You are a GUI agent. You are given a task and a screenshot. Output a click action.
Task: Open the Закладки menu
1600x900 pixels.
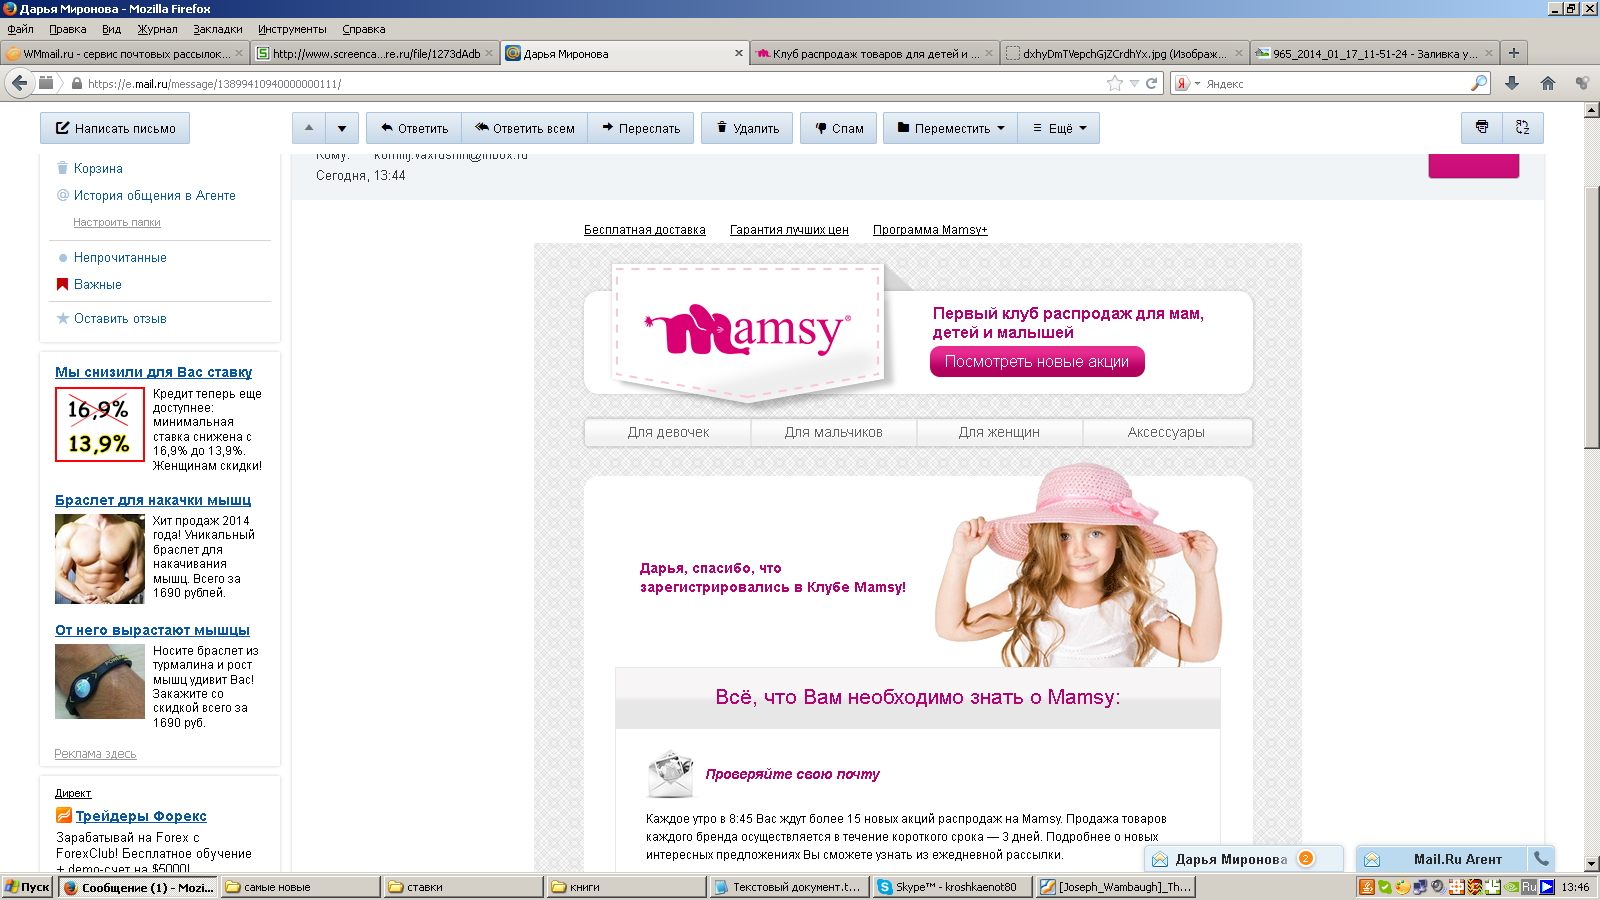tap(218, 29)
